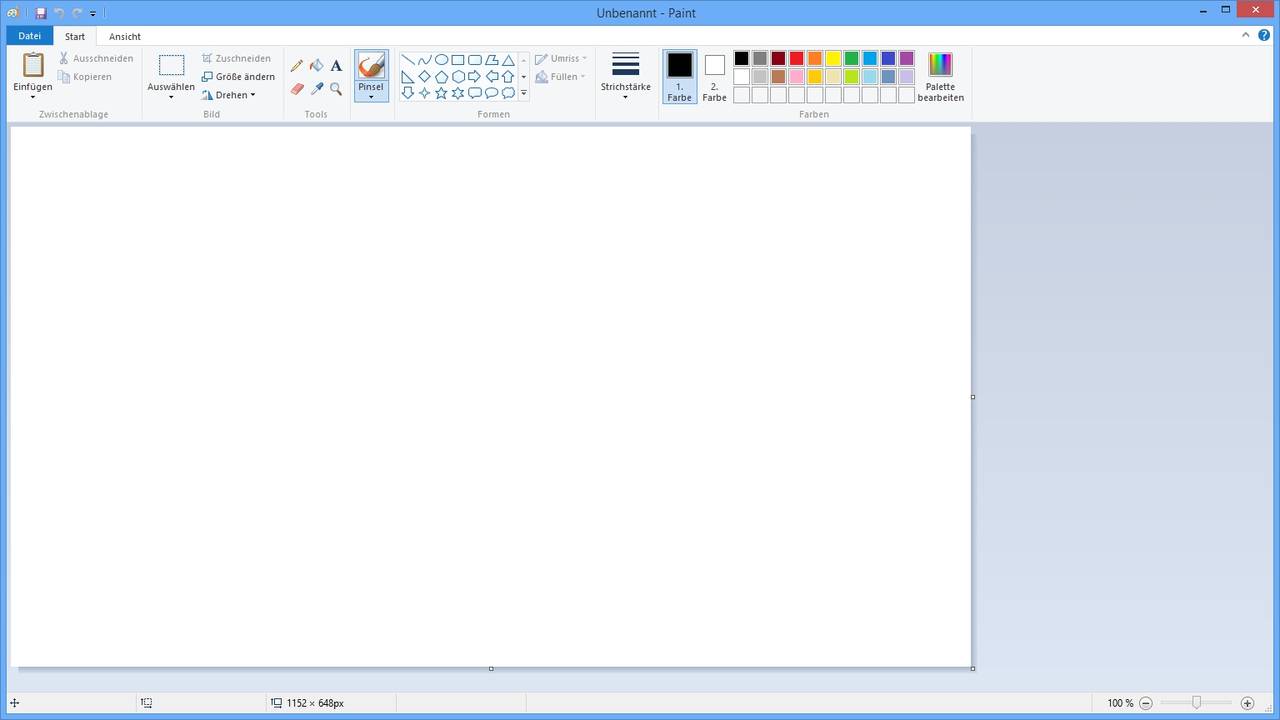Pick the pink rose color swatch

pyautogui.click(x=797, y=77)
